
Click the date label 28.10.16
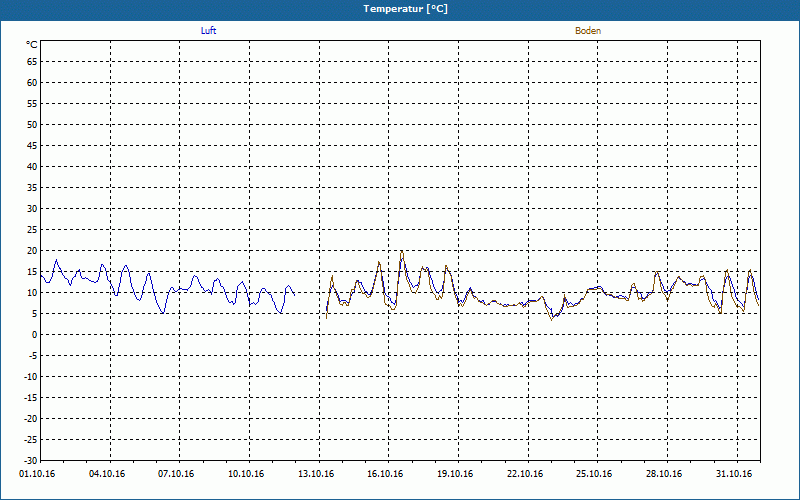[x=664, y=474]
